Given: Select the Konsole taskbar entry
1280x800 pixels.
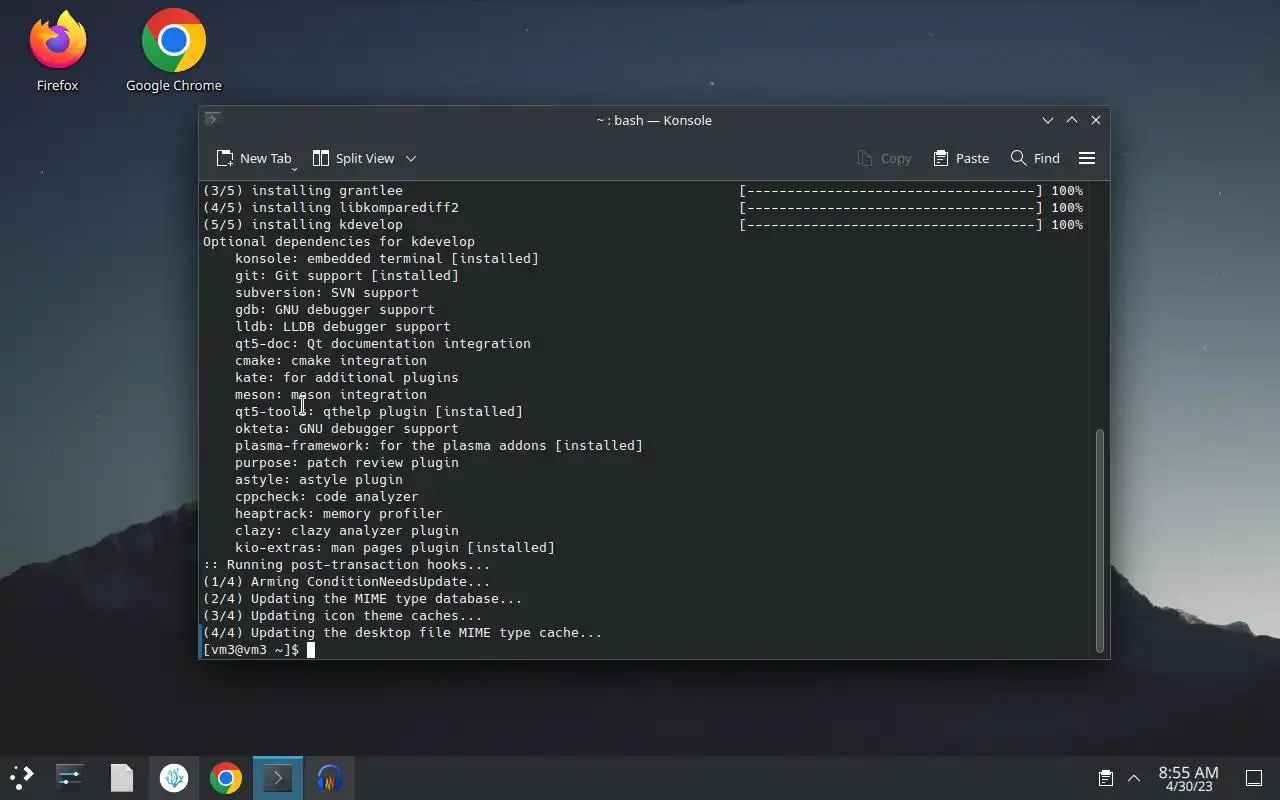Looking at the screenshot, I should point(278,777).
